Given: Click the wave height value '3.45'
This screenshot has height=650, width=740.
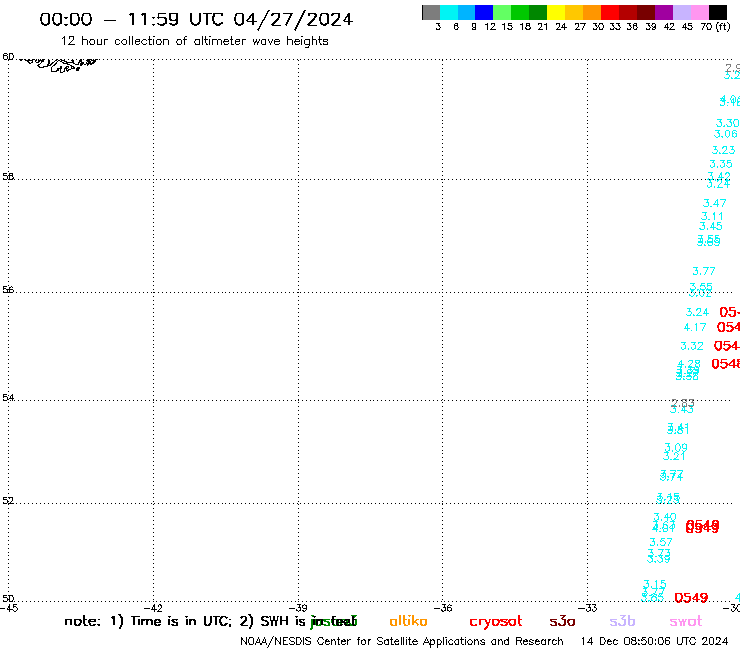Looking at the screenshot, I should click(711, 227).
